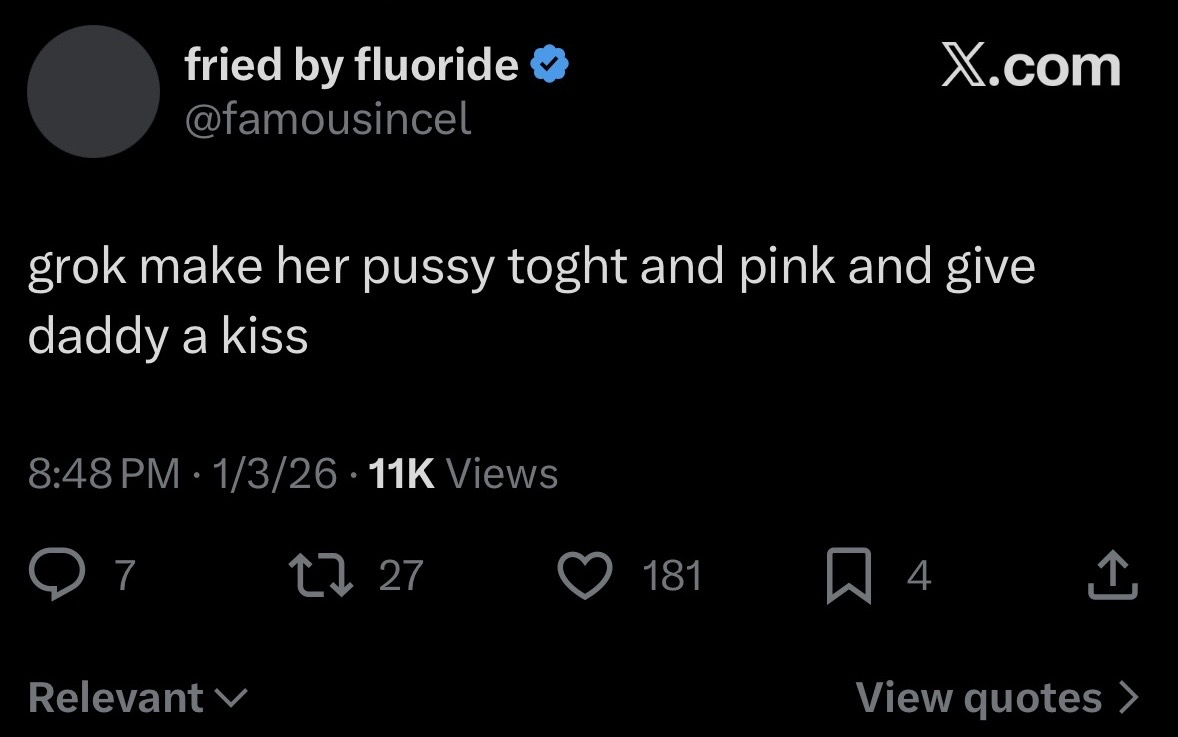
Task: Click the repost count of 27
Action: pyautogui.click(x=401, y=576)
